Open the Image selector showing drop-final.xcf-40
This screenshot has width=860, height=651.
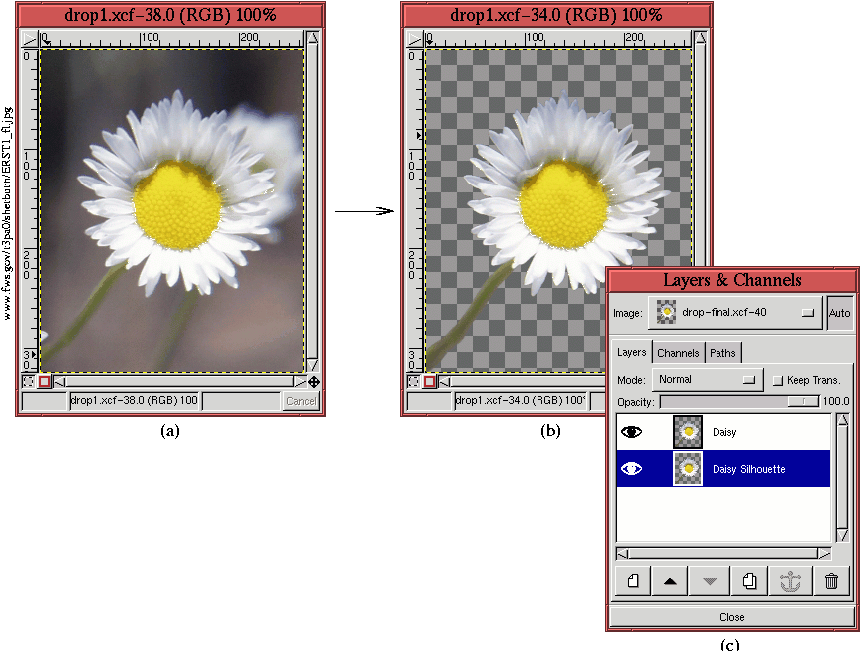[x=735, y=313]
